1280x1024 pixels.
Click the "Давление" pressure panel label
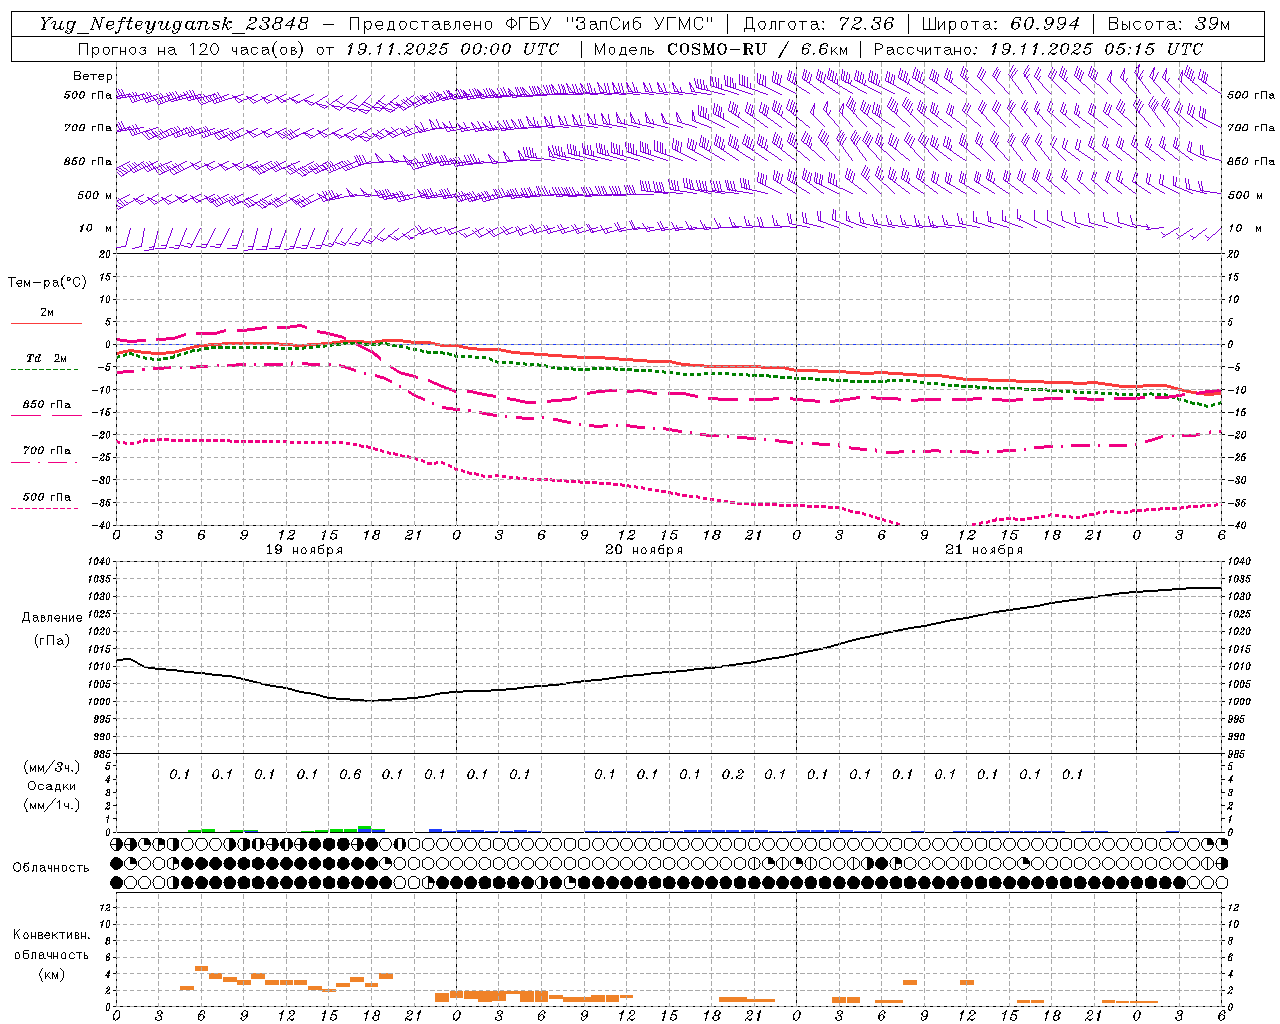(x=52, y=618)
